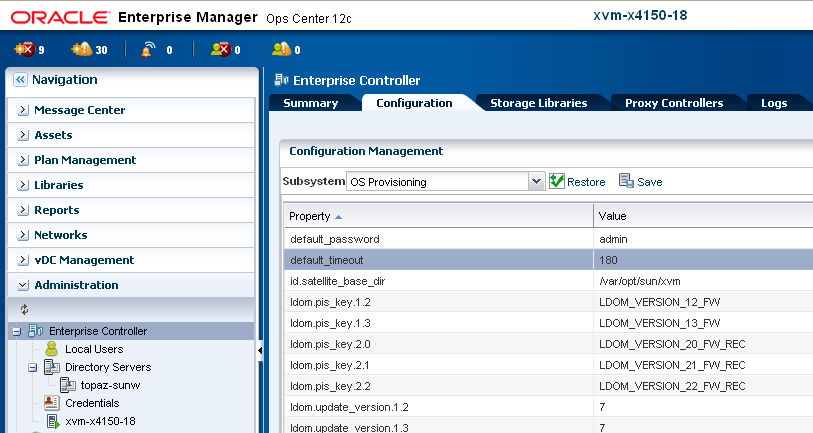Expand the Assets section
Screen dimensions: 813x433
coord(23,135)
